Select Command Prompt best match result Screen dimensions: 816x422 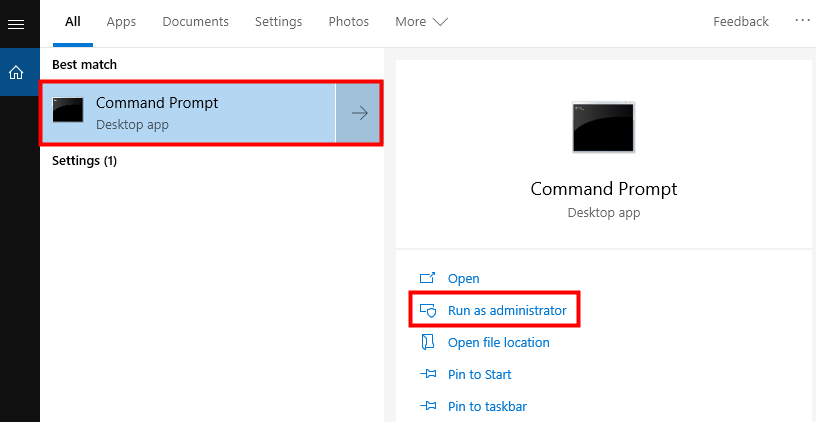point(189,113)
